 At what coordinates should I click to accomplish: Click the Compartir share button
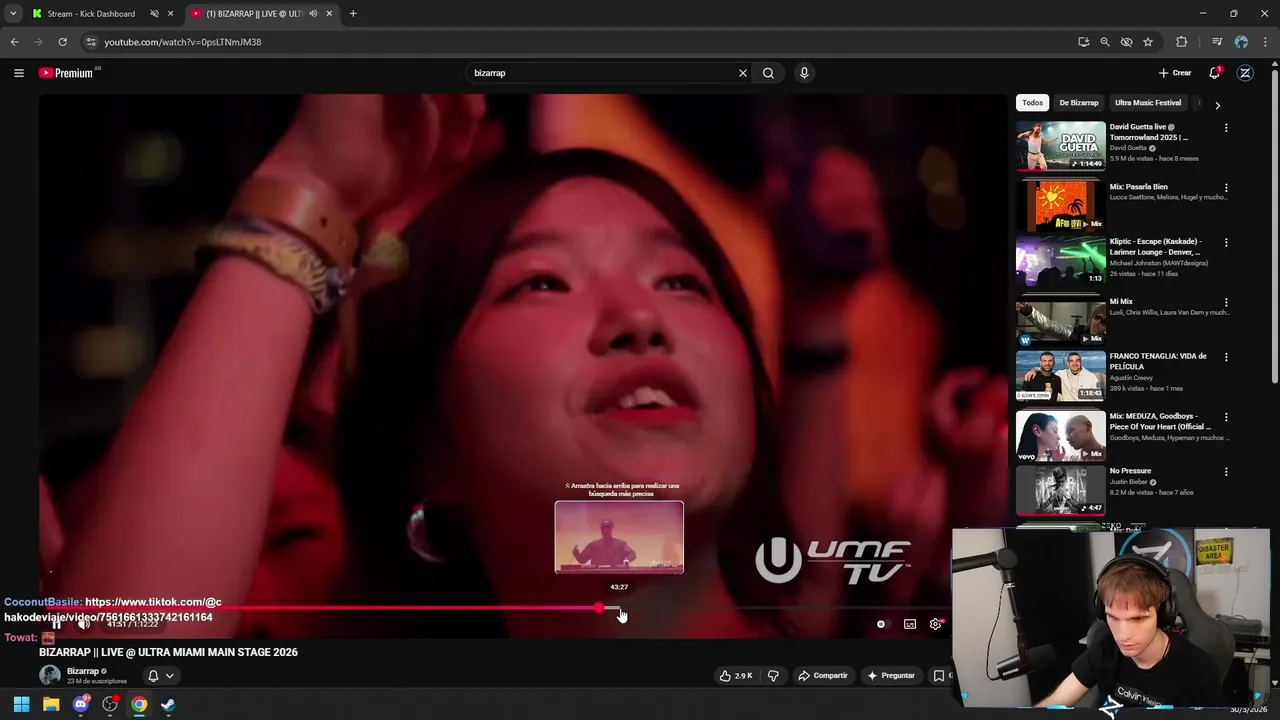point(822,676)
